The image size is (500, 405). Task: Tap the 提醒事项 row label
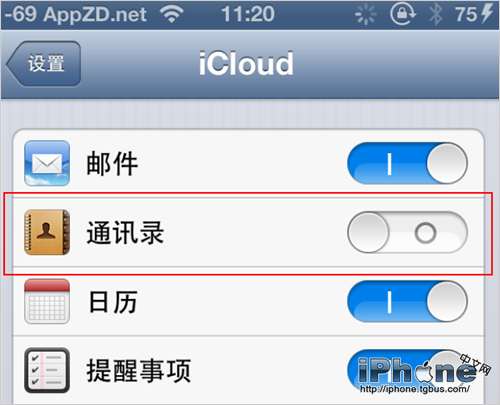(138, 370)
